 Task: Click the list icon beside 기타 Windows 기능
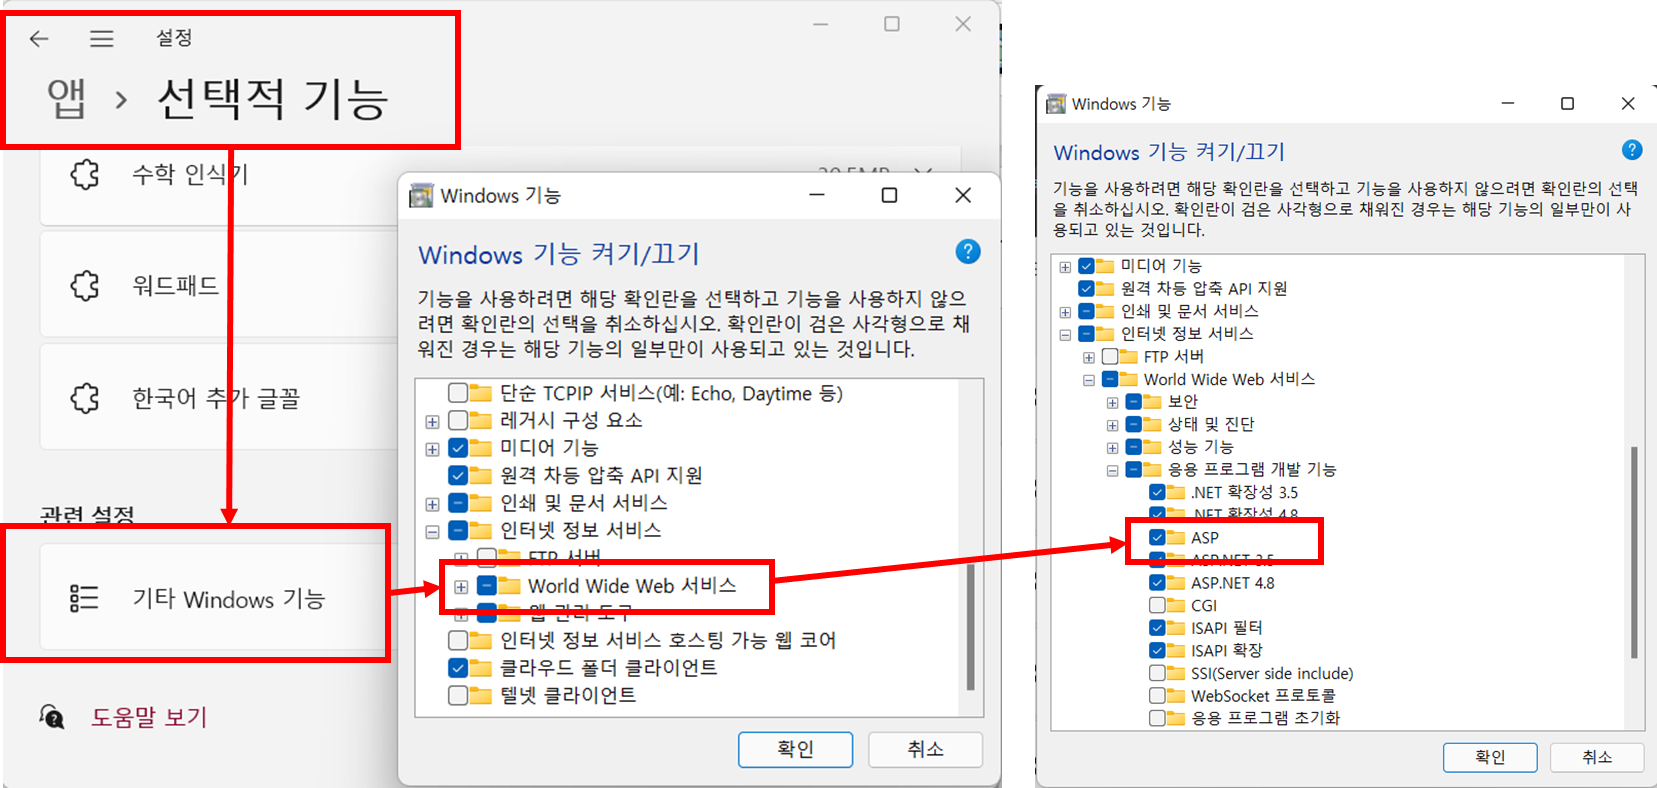(x=84, y=598)
